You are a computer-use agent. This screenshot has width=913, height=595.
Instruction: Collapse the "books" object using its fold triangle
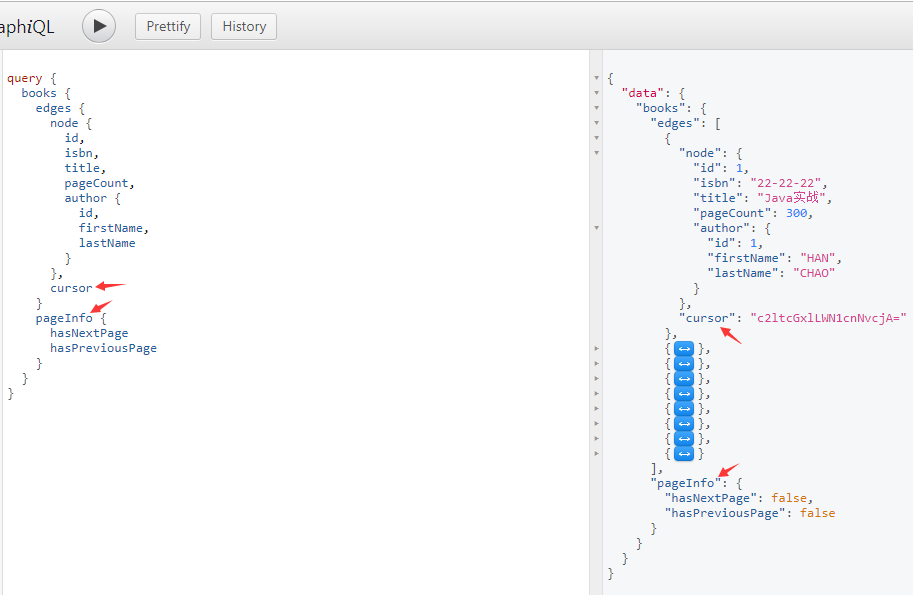pos(596,107)
